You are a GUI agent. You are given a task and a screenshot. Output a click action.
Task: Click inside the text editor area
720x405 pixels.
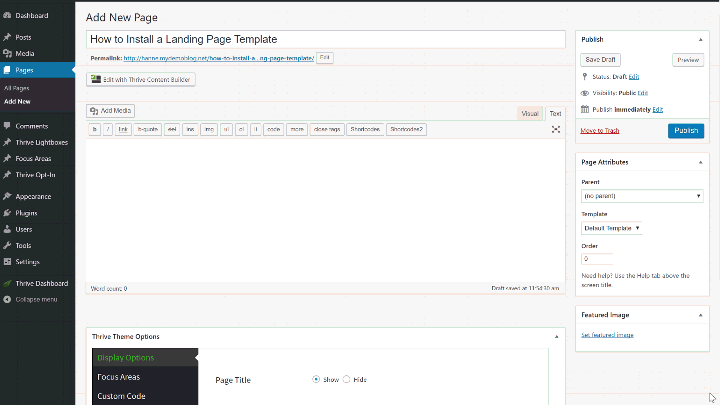[325, 210]
